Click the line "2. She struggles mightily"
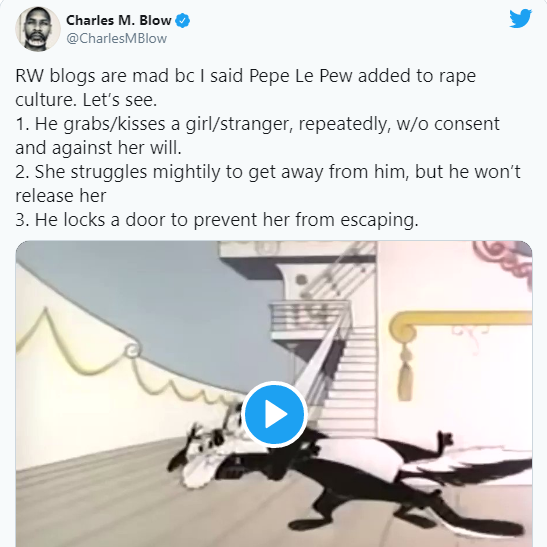Image resolution: width=547 pixels, height=547 pixels. tap(268, 172)
